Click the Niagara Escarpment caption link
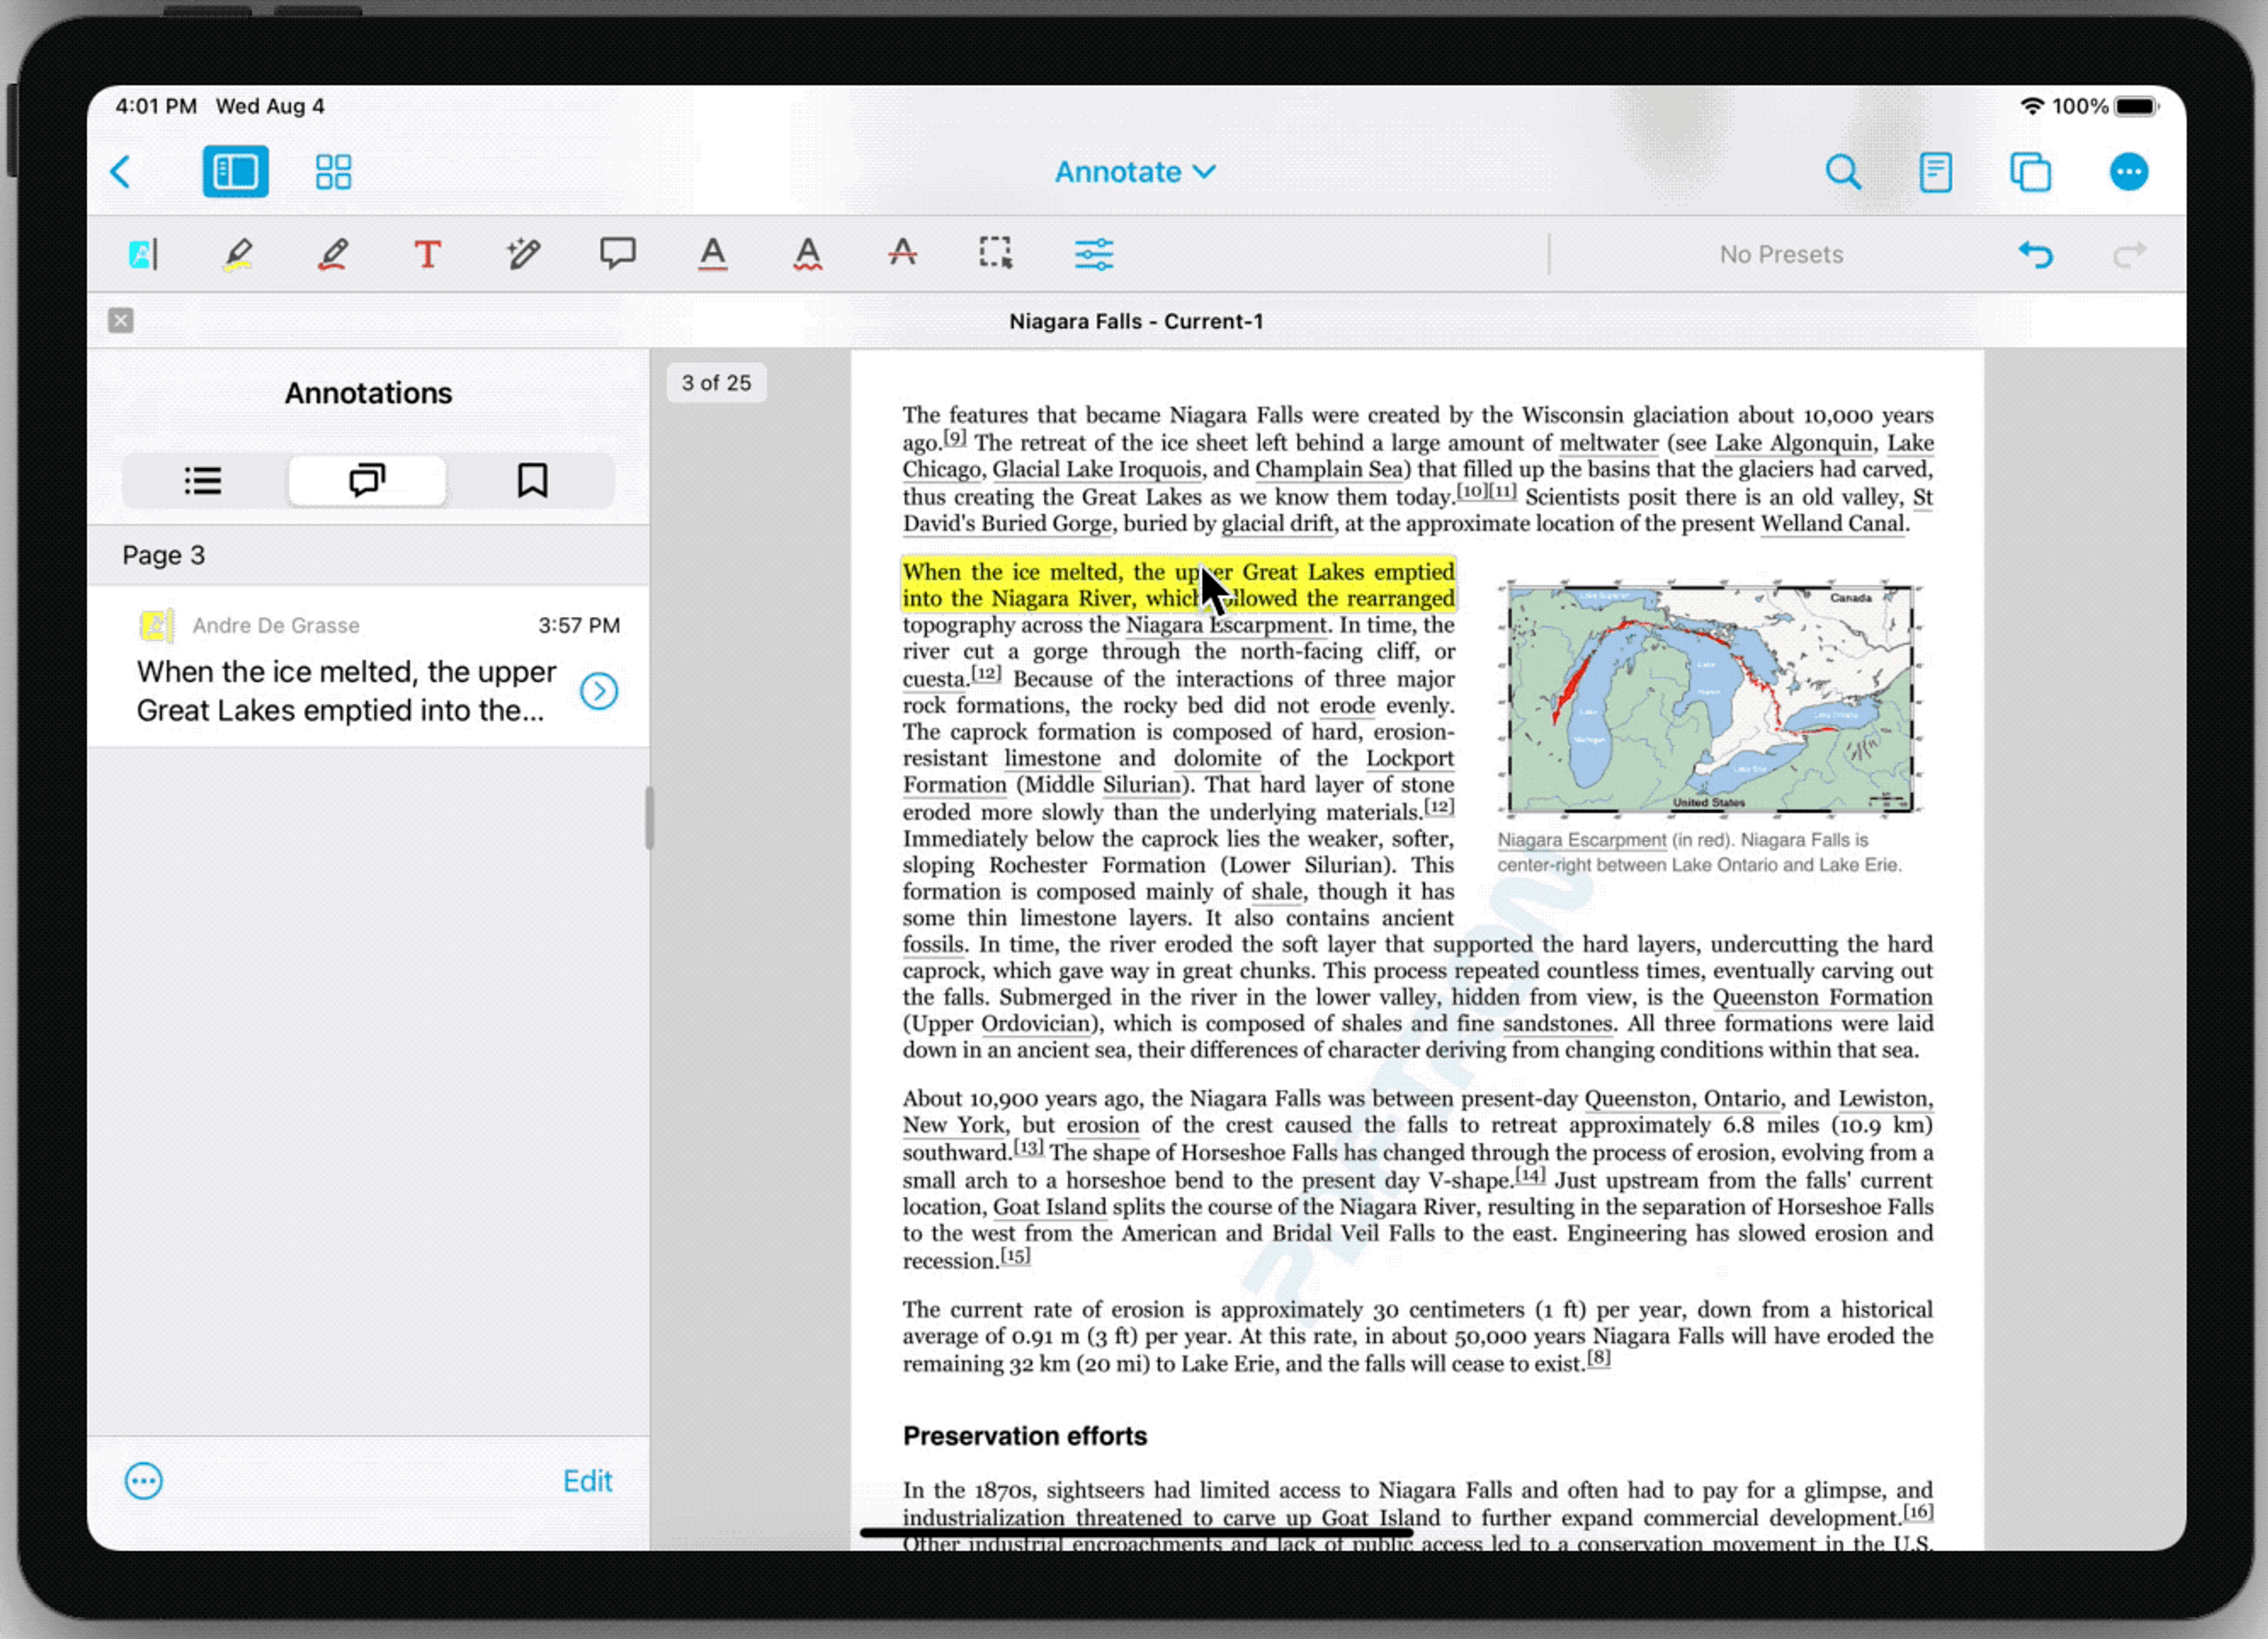 pos(1581,840)
